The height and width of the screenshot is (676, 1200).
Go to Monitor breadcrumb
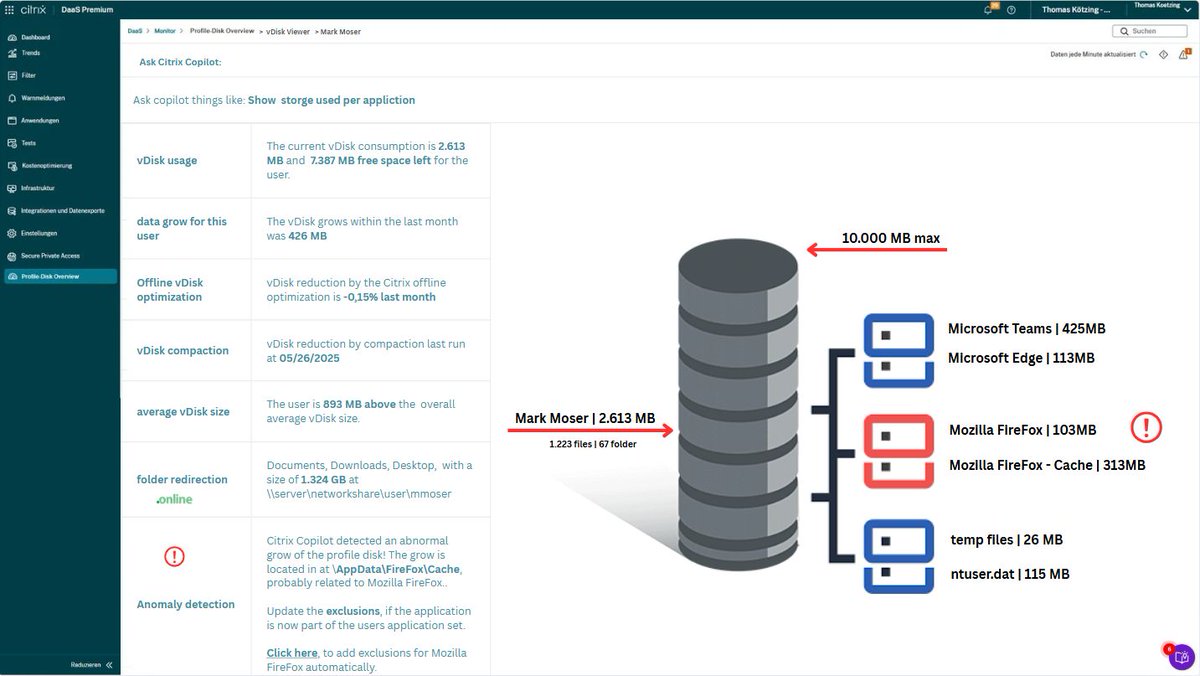pyautogui.click(x=165, y=31)
